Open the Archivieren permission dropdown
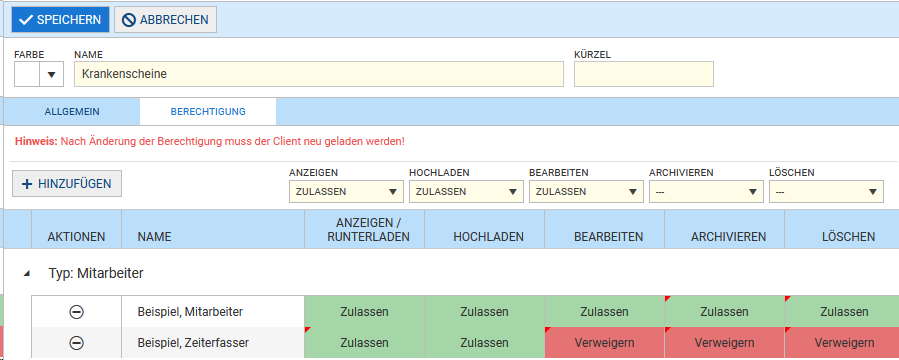Screen dimensions: 899x360 [706, 191]
